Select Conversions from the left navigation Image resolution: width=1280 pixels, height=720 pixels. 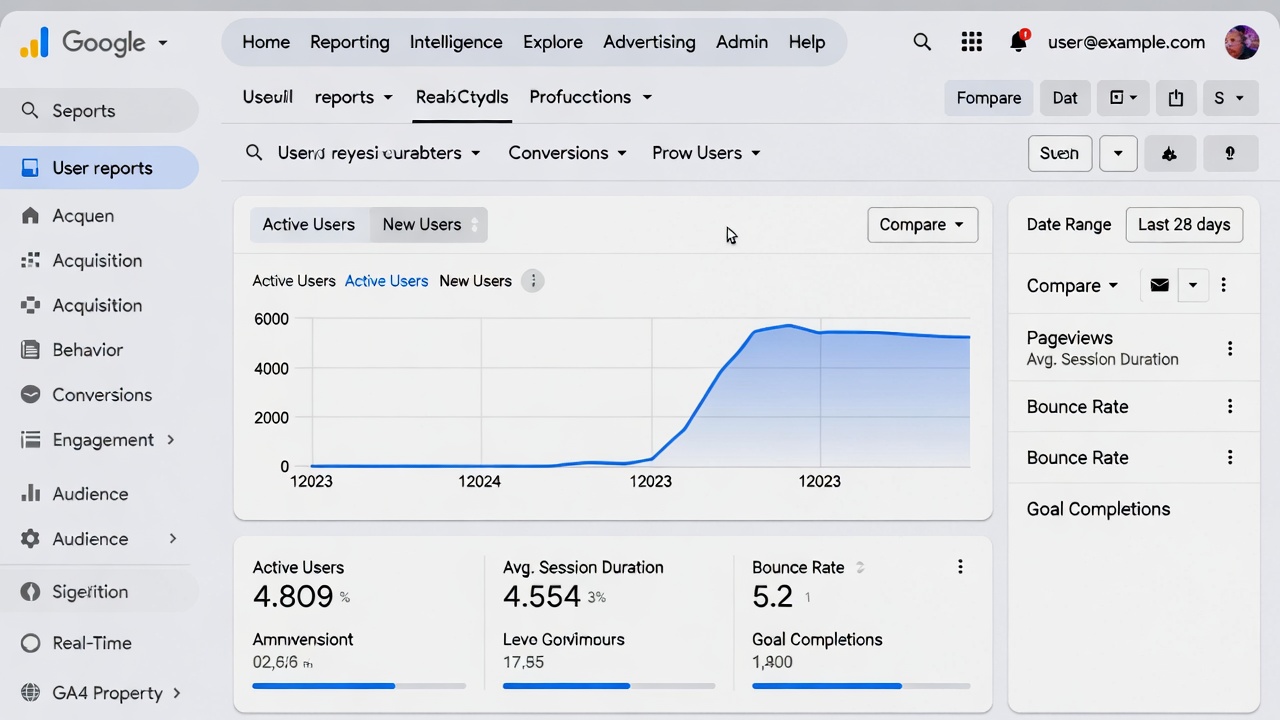(101, 394)
